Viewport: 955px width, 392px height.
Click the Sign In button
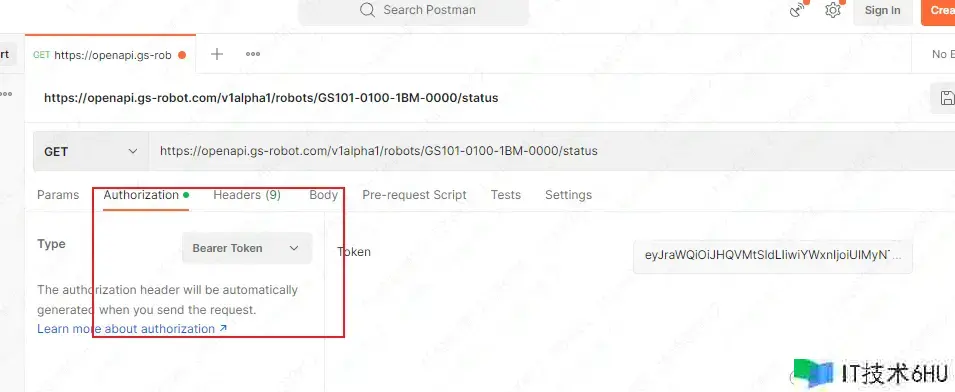pyautogui.click(x=883, y=11)
